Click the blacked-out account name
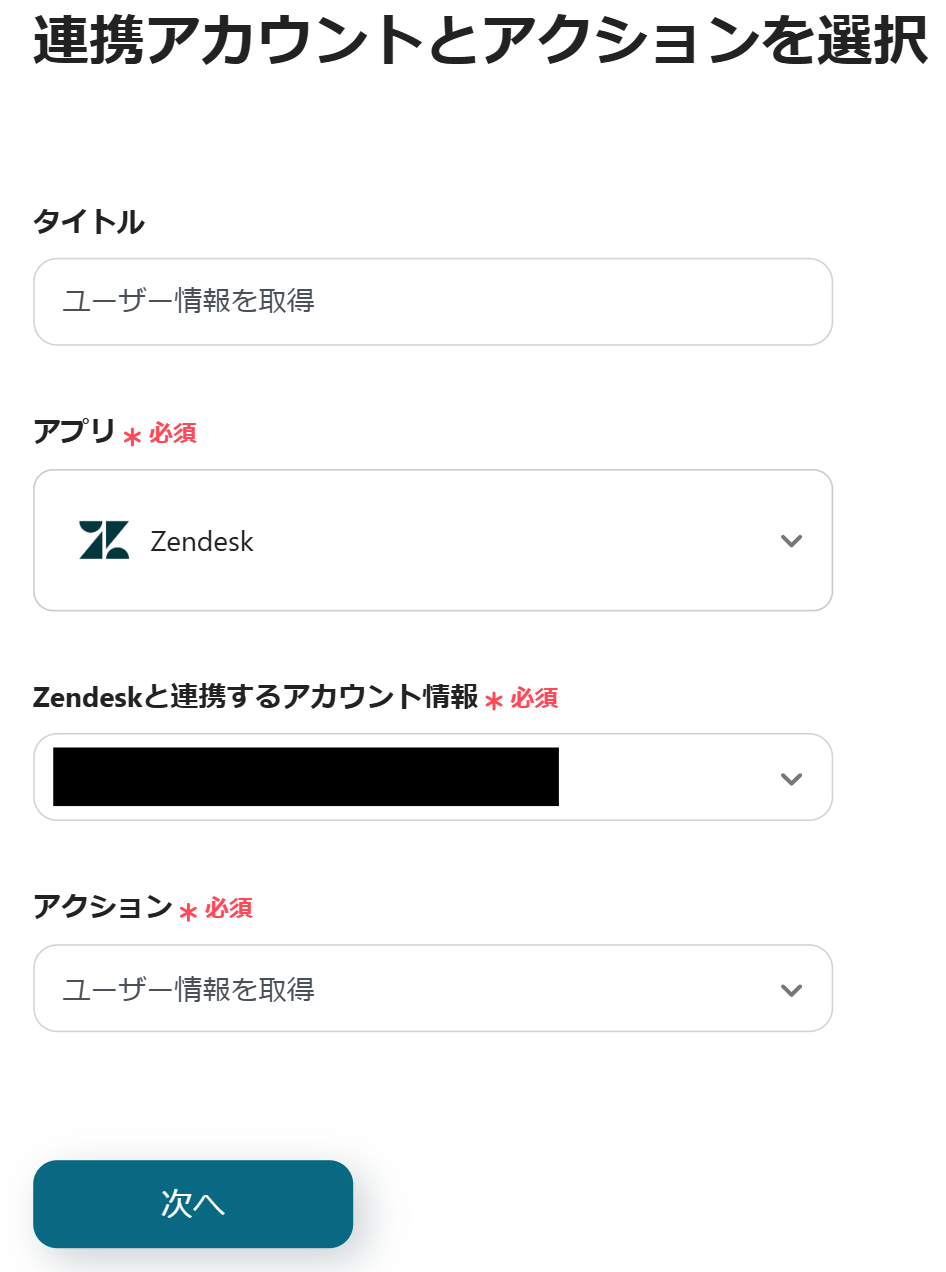The width and height of the screenshot is (946, 1272). tap(305, 777)
